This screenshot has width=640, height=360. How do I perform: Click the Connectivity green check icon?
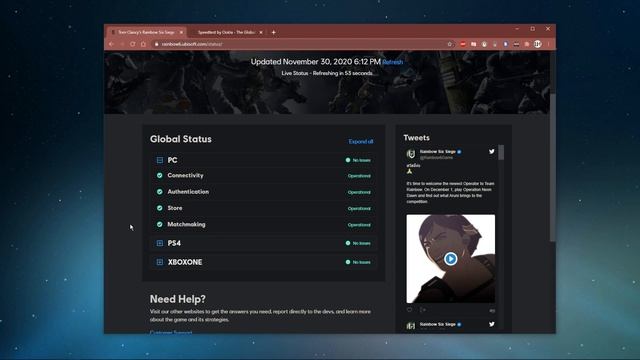160,176
